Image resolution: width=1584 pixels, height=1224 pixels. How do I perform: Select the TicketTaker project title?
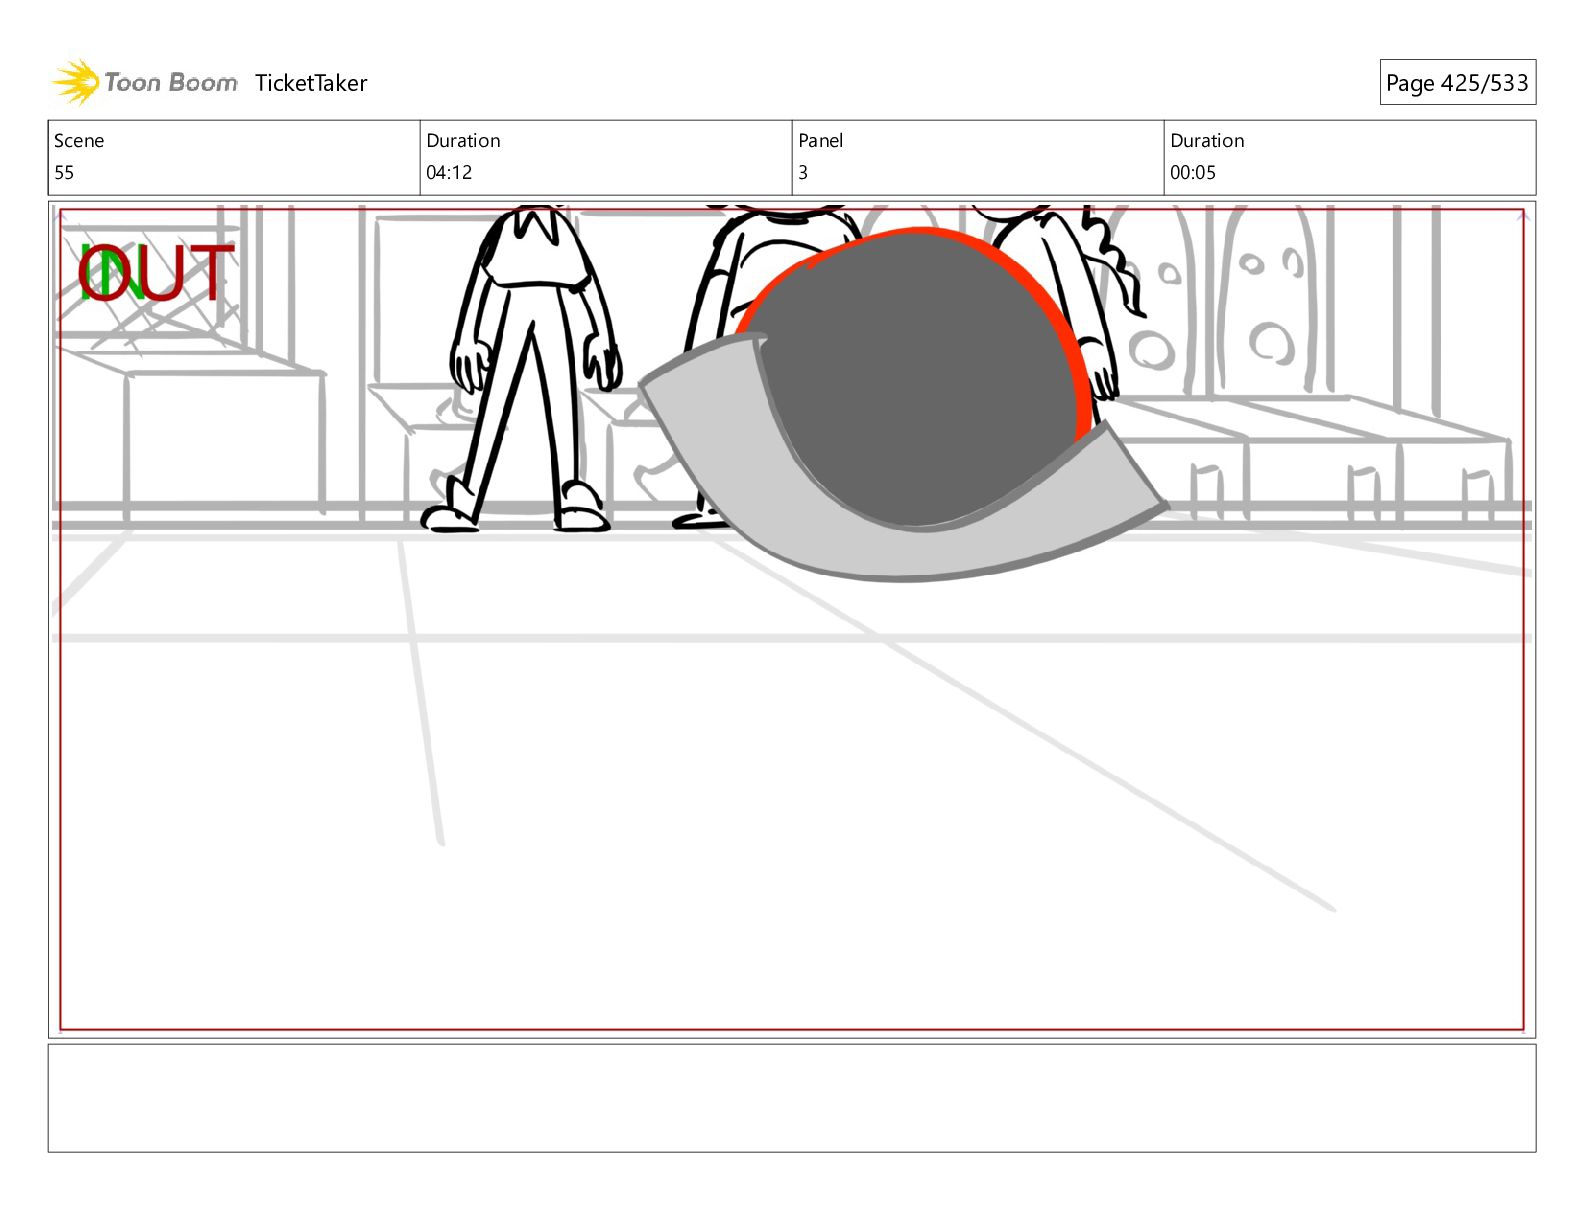pos(311,83)
